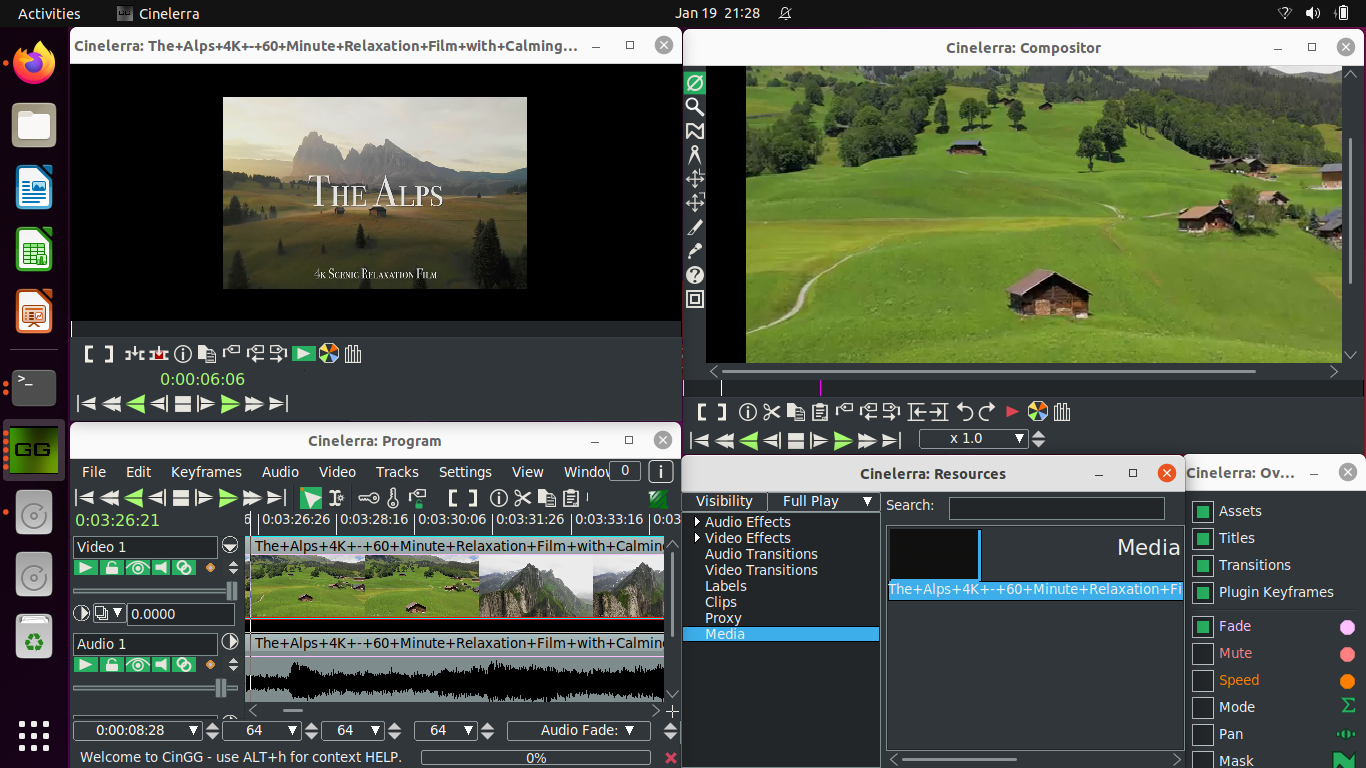1366x768 pixels.
Task: Play forward in the Viewer transport
Action: click(x=230, y=403)
